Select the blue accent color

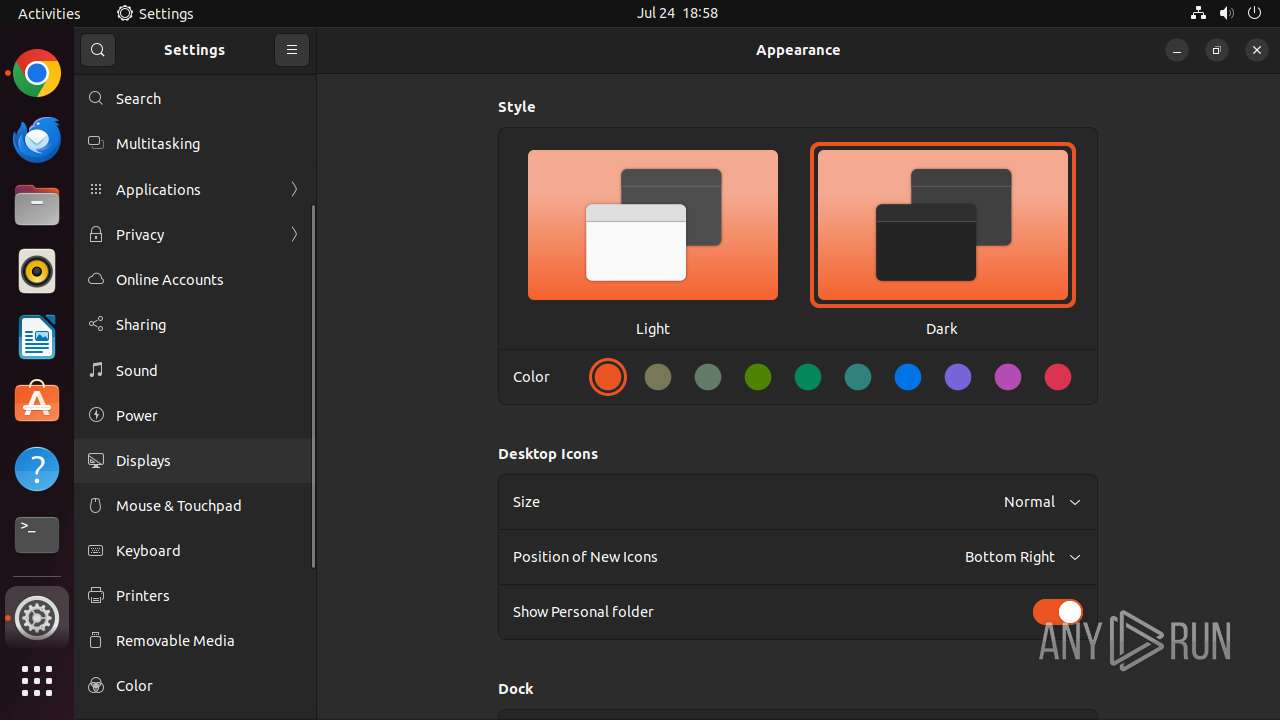pos(908,377)
